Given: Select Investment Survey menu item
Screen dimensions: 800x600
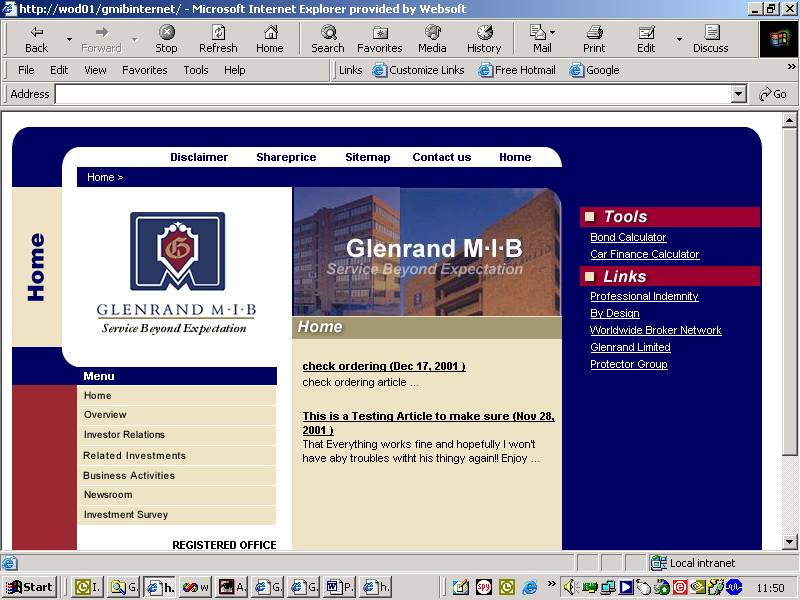Looking at the screenshot, I should (177, 515).
